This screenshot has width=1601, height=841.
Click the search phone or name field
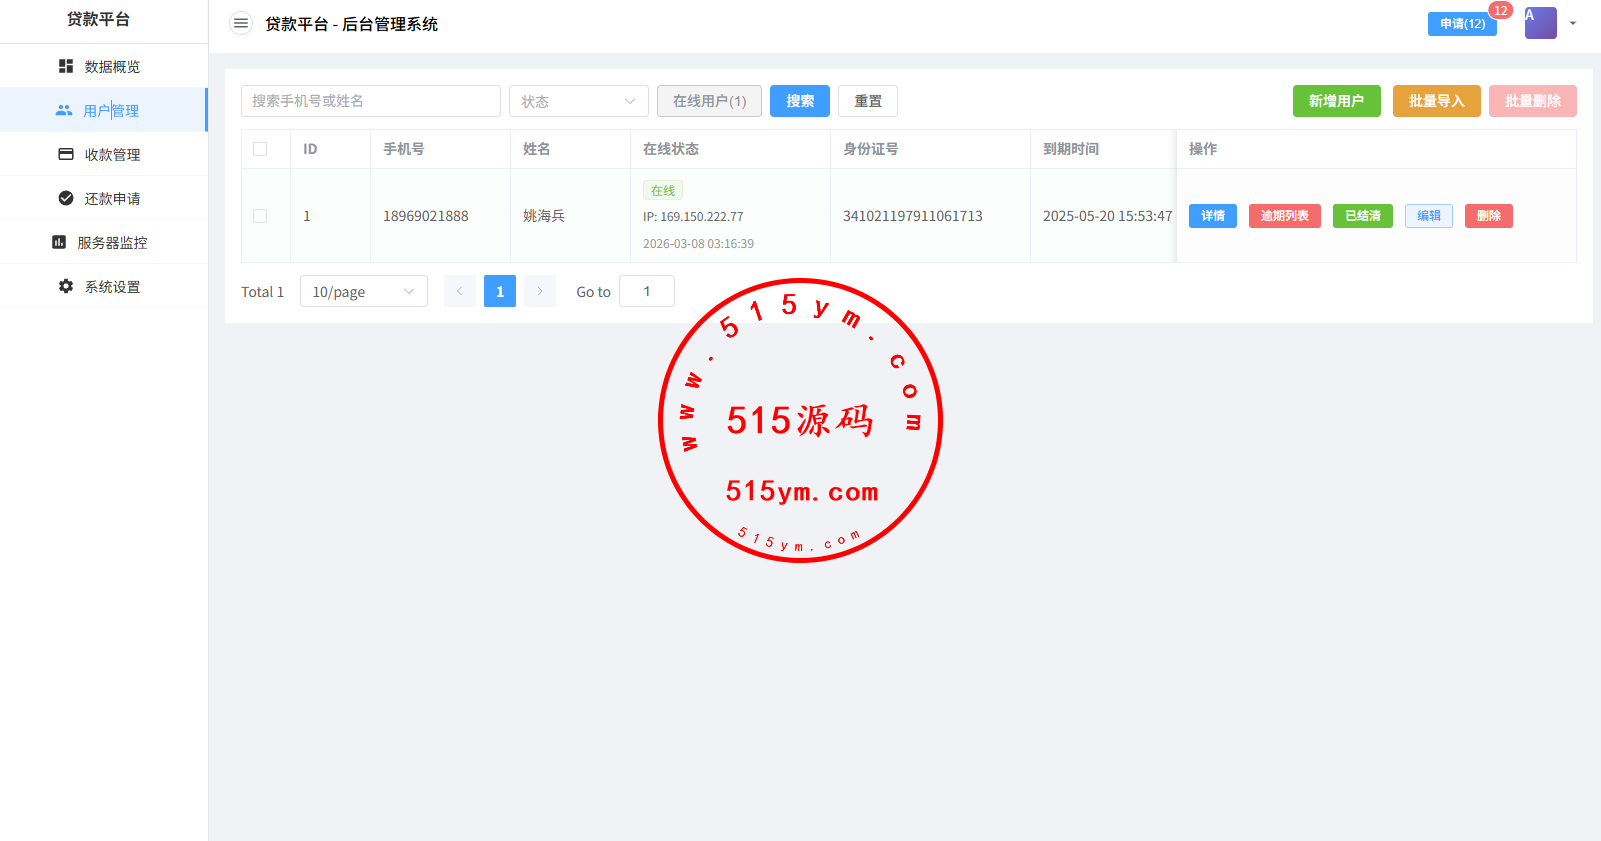click(x=370, y=101)
